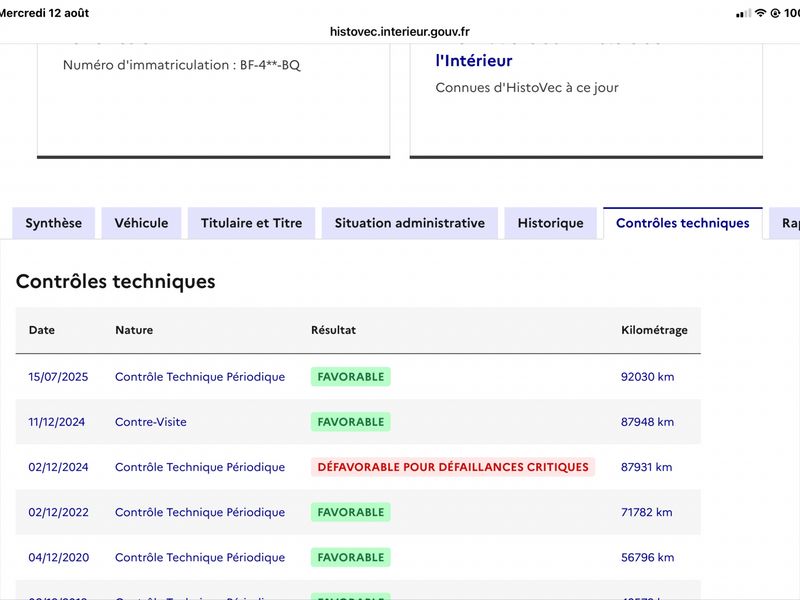
Task: Open the partially visible Rap tab
Action: click(x=785, y=223)
